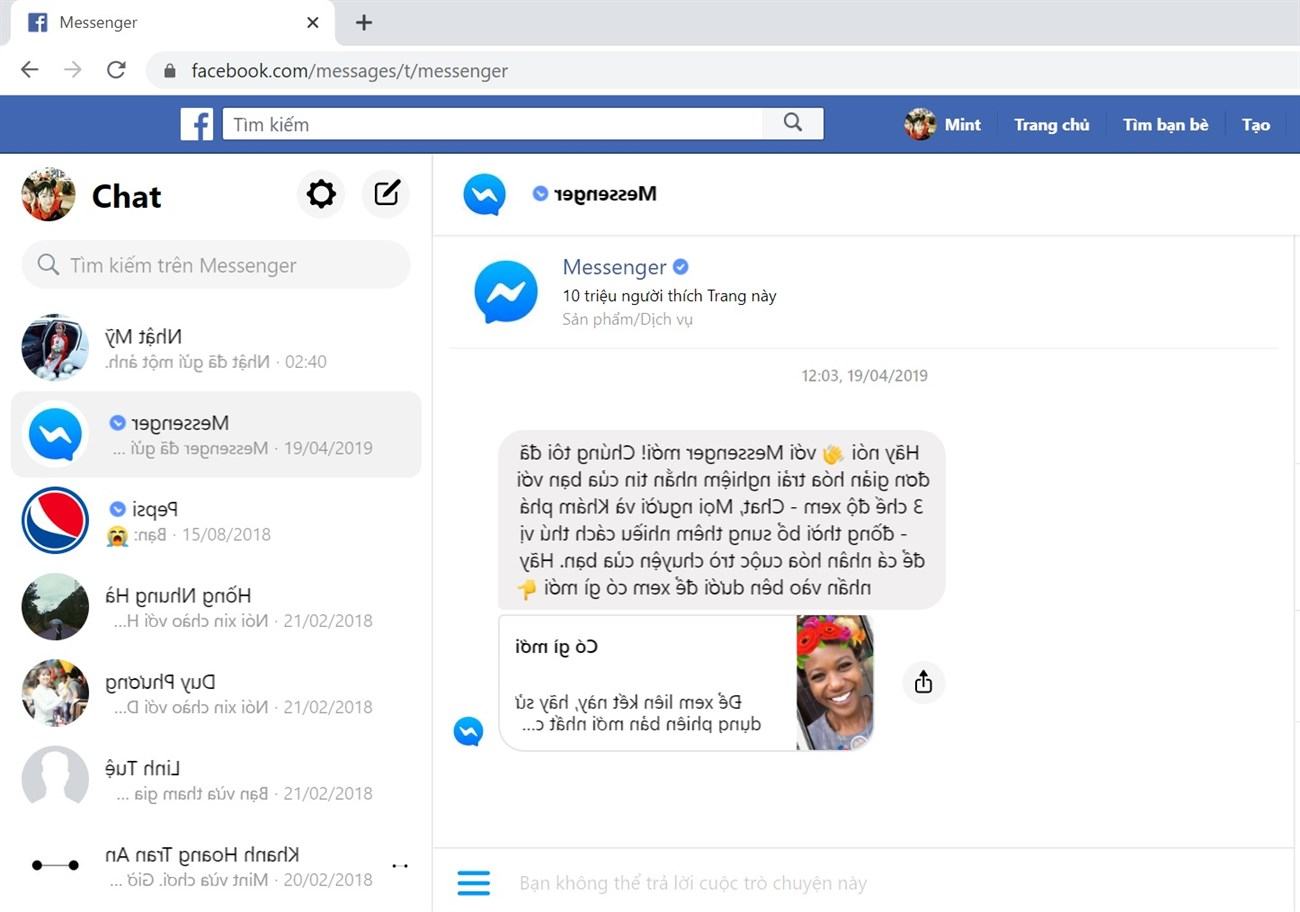Close the Messenger browser tab
Viewport: 1300px width, 912px height.
[313, 22]
